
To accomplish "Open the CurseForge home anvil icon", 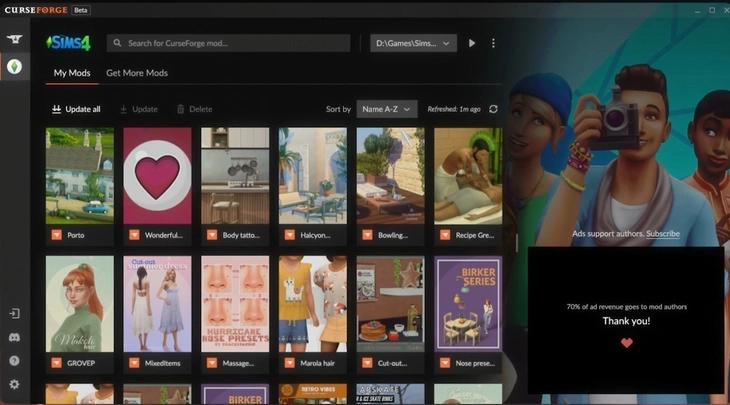I will (x=14, y=39).
